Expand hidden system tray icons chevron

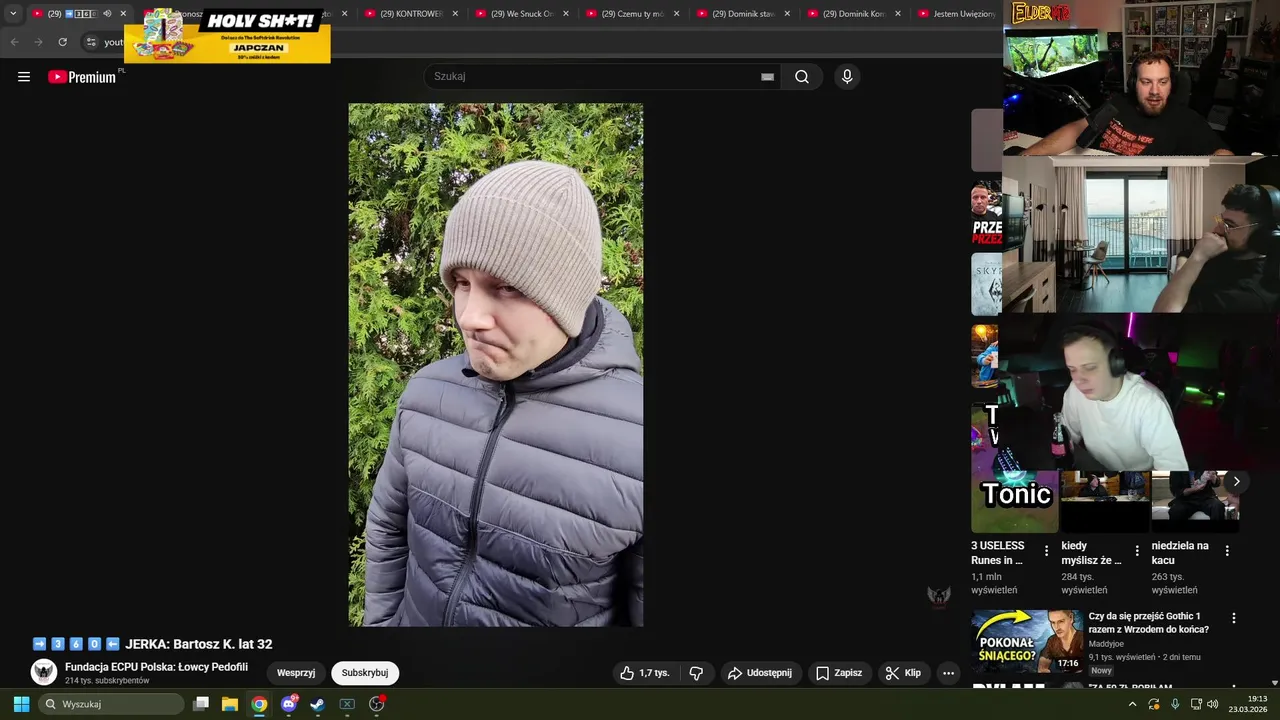tap(1132, 704)
